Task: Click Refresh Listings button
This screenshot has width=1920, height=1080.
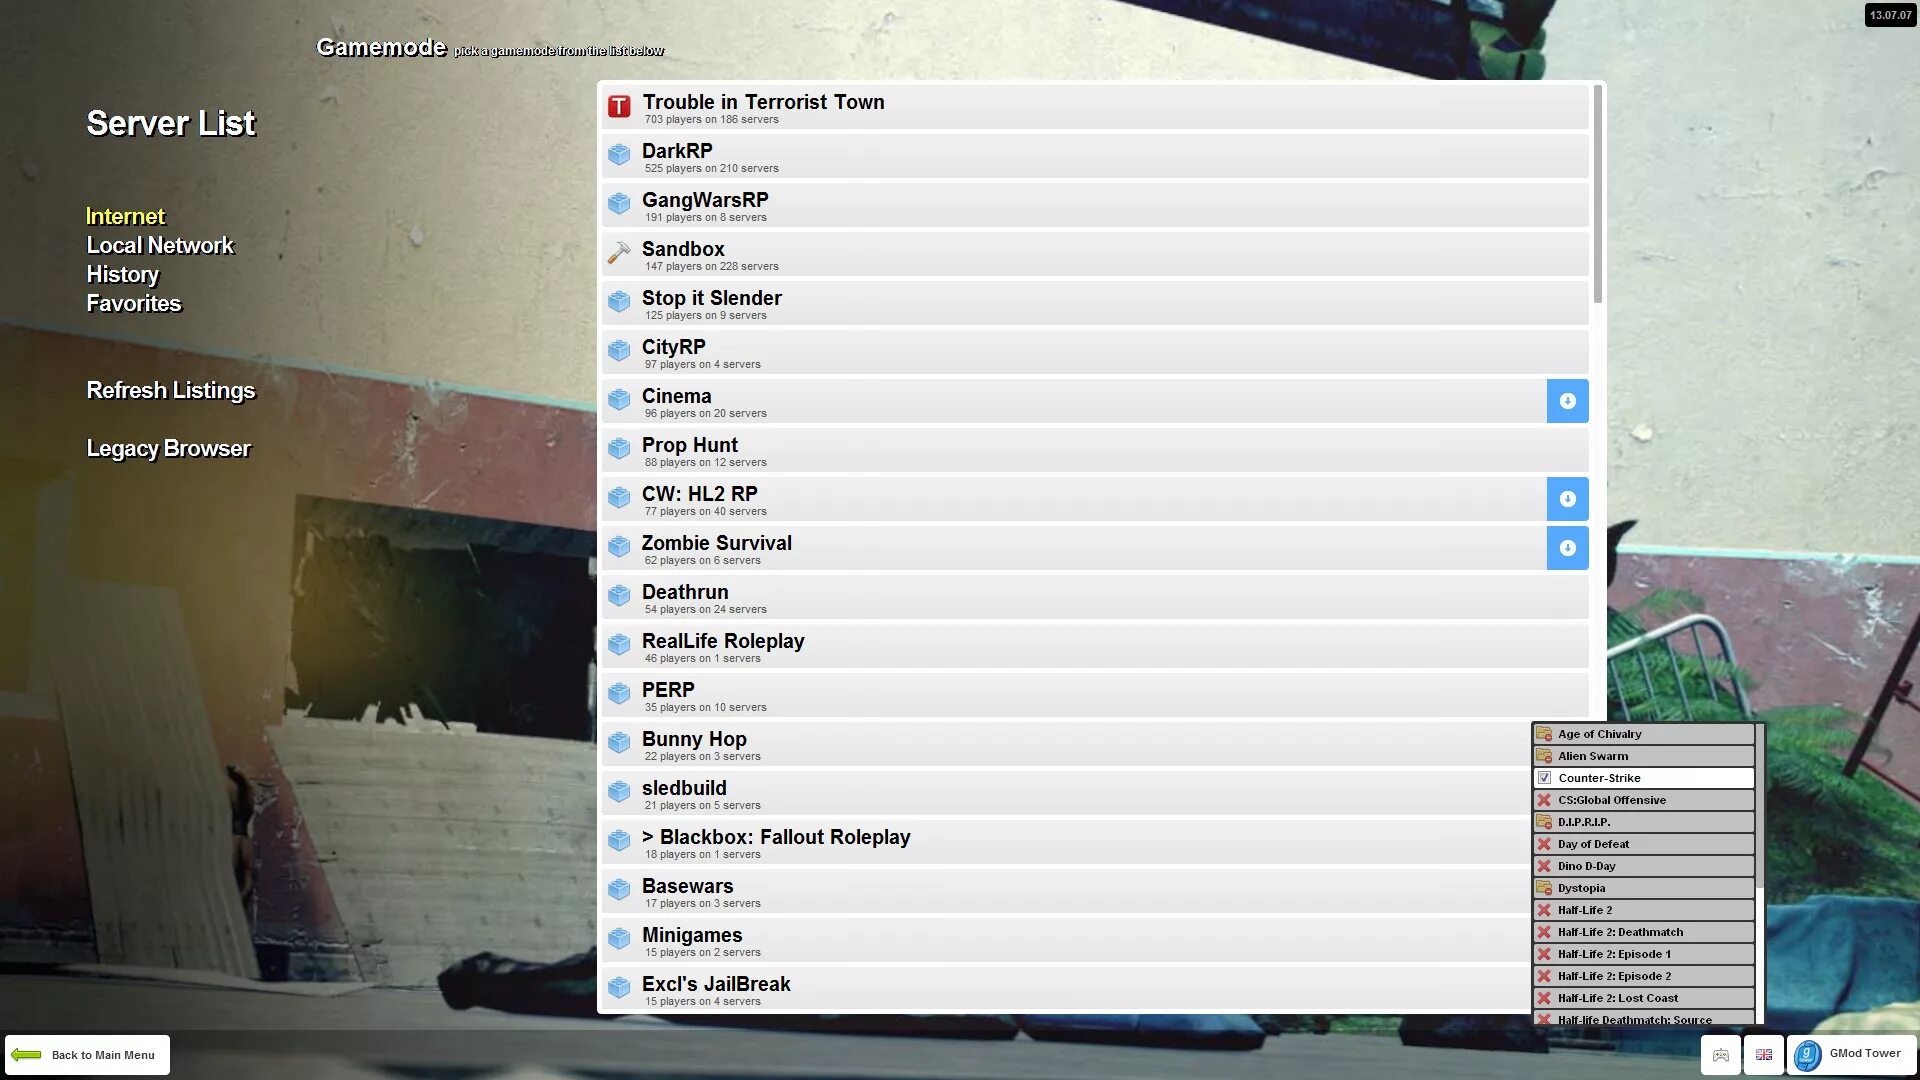Action: coord(170,390)
